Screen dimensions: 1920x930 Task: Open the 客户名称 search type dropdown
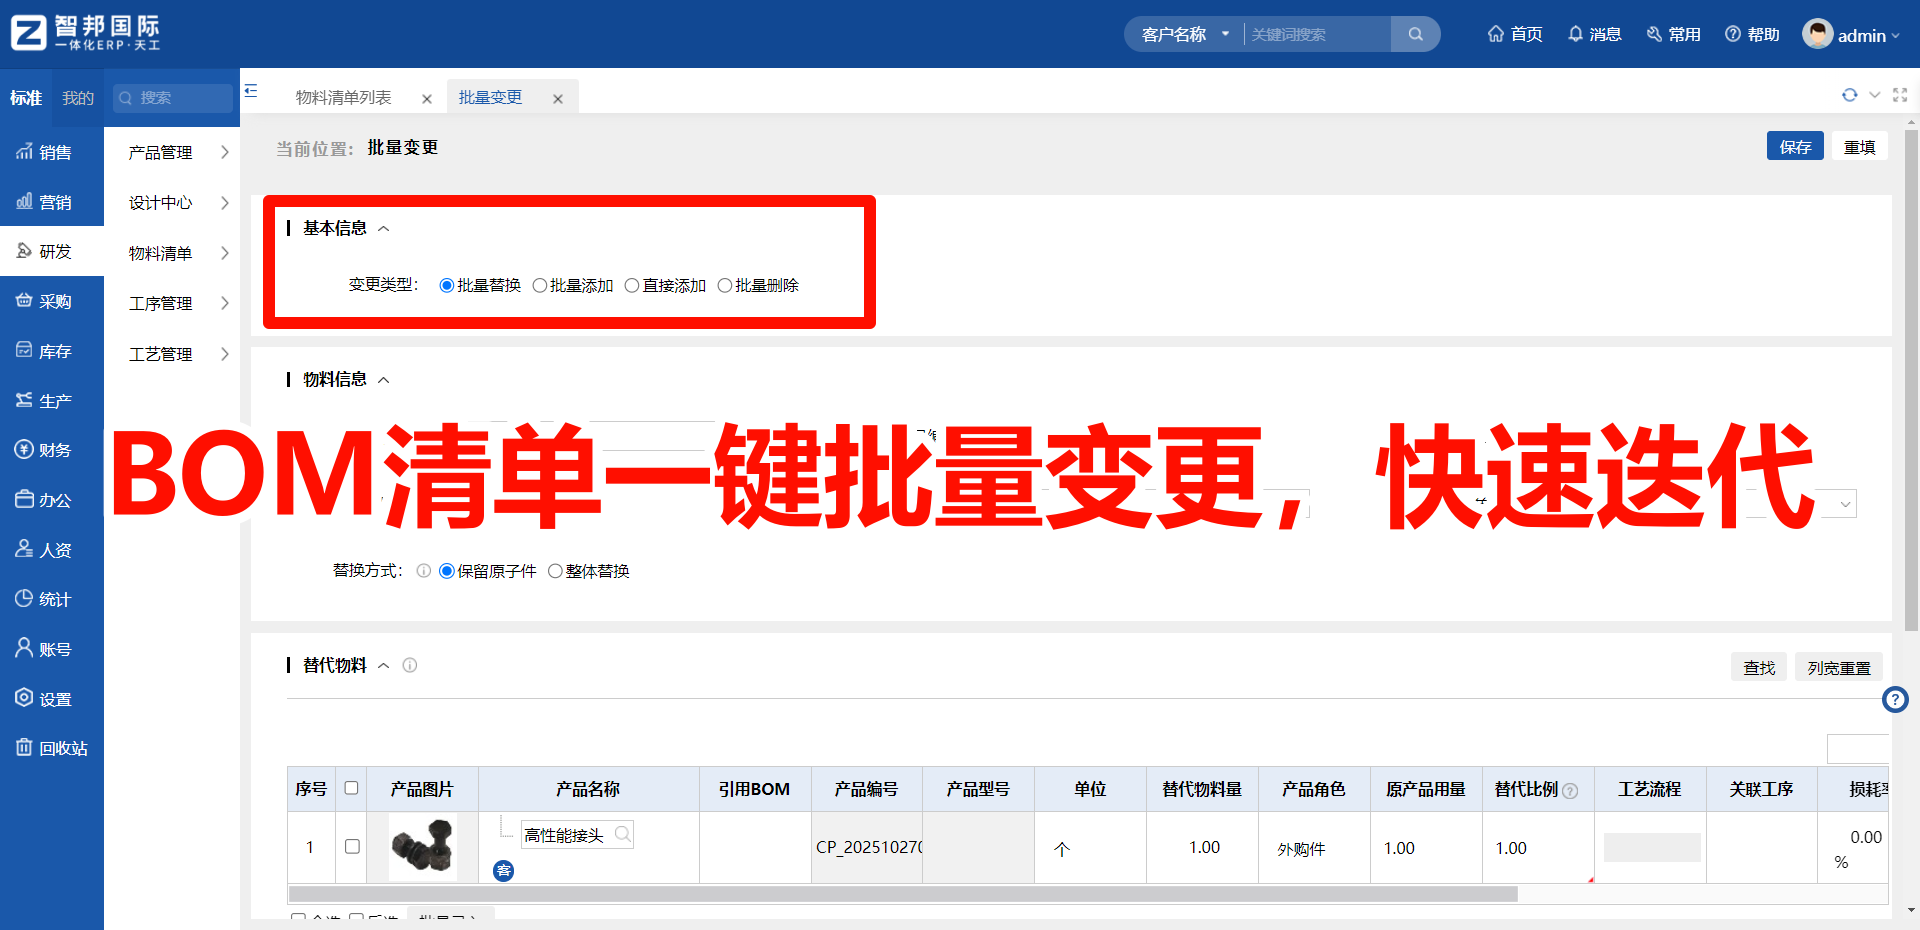(1185, 34)
